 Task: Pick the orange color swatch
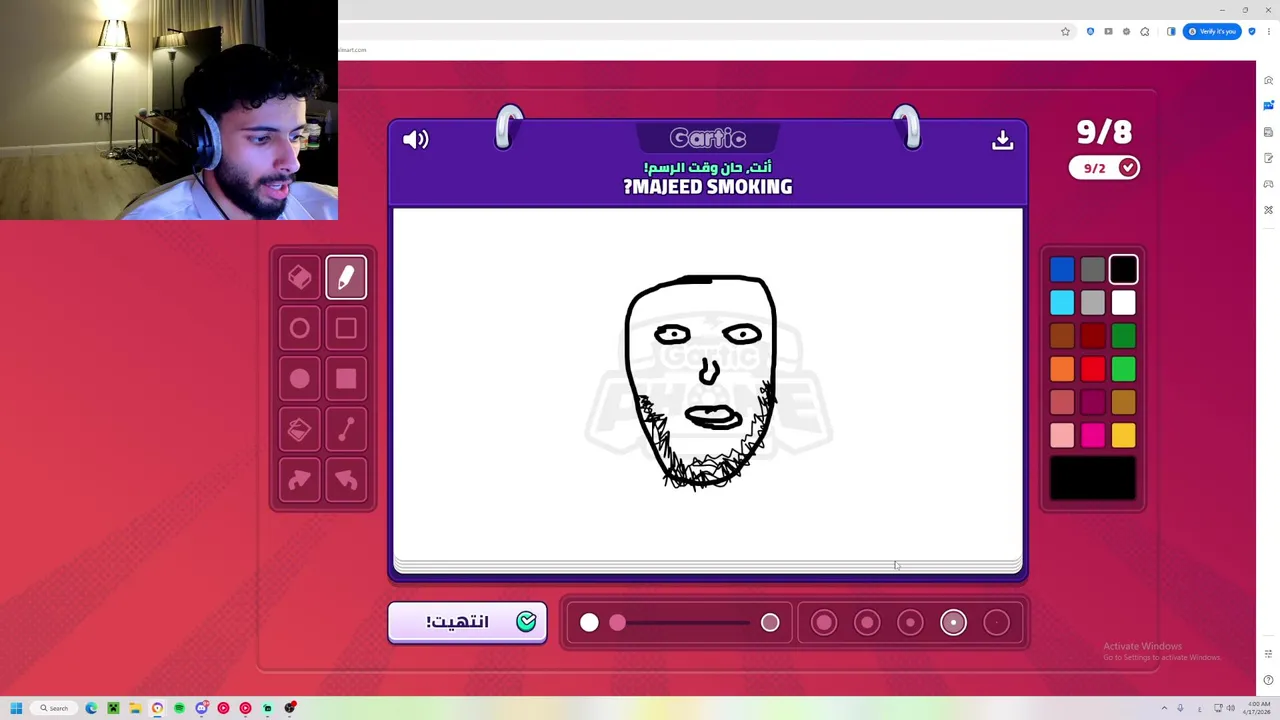1062,369
